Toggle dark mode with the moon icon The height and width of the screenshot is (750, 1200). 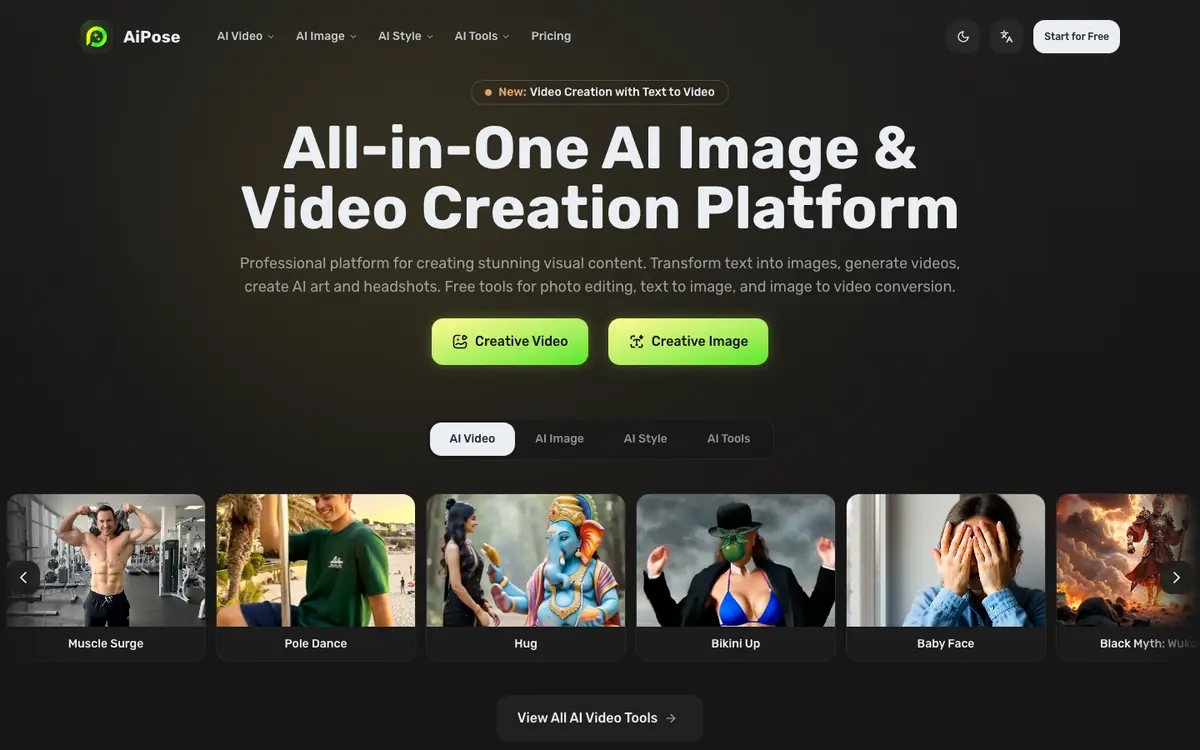pos(963,36)
